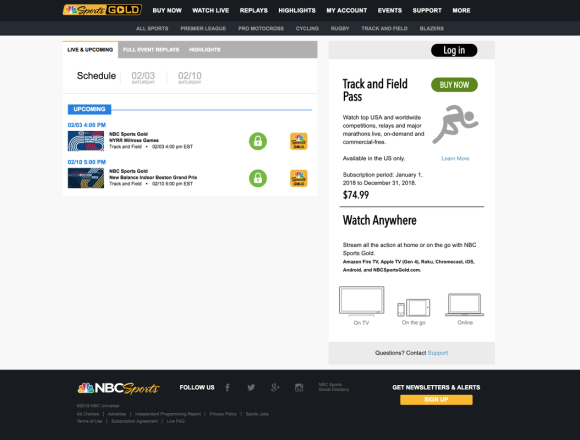Open the Twitter icon in the footer

pos(251,387)
